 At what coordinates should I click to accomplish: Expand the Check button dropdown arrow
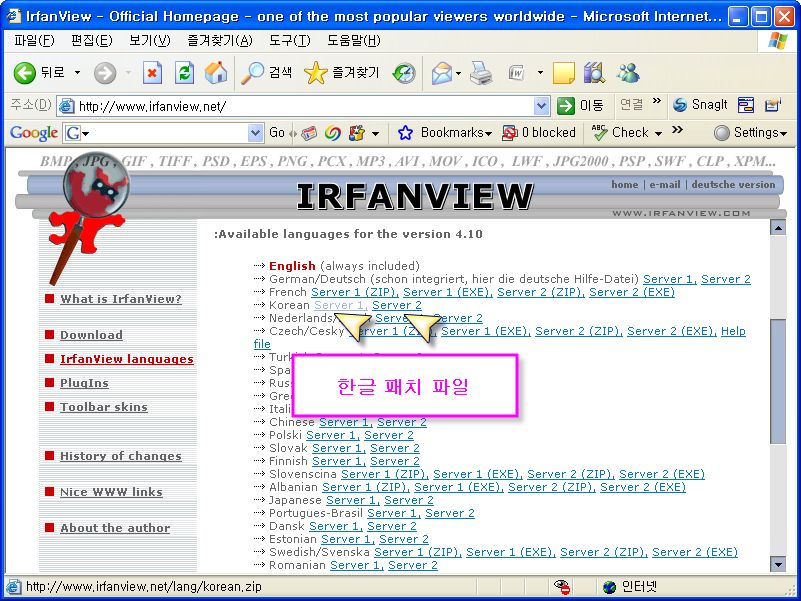point(658,134)
